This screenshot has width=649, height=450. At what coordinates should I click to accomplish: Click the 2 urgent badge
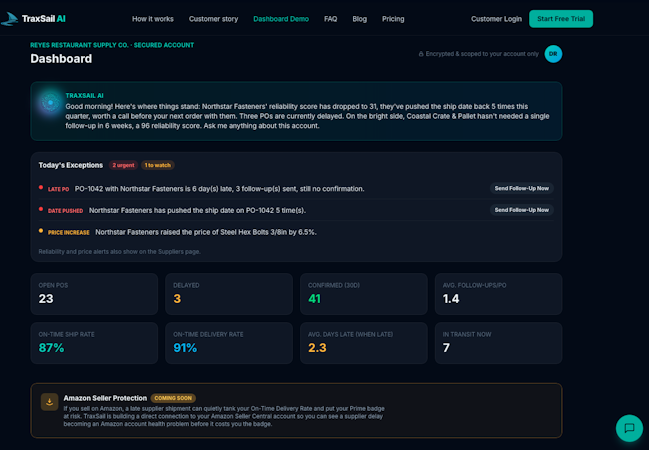point(123,165)
